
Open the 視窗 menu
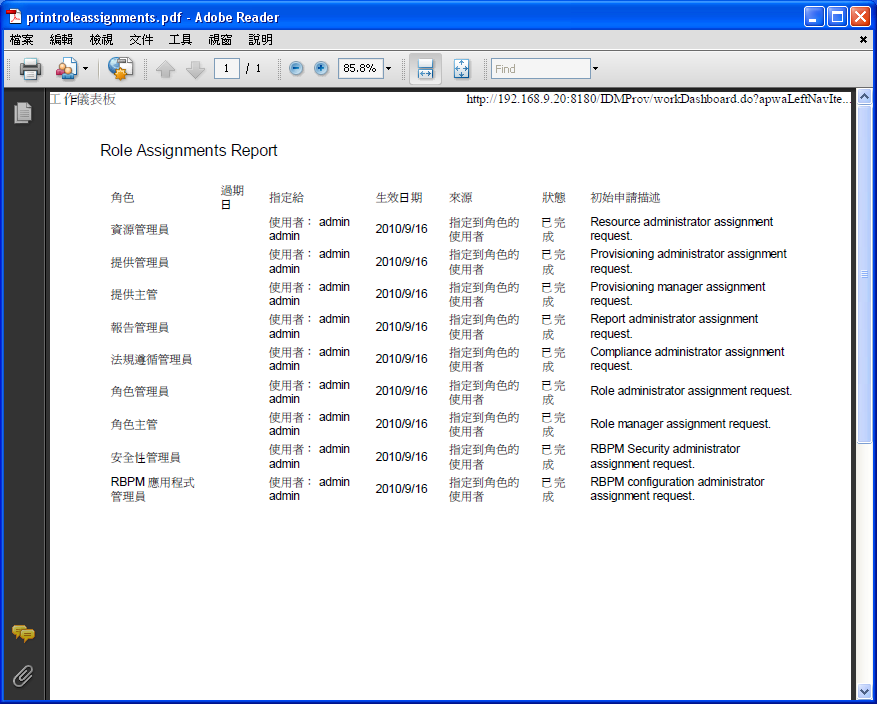pos(220,40)
